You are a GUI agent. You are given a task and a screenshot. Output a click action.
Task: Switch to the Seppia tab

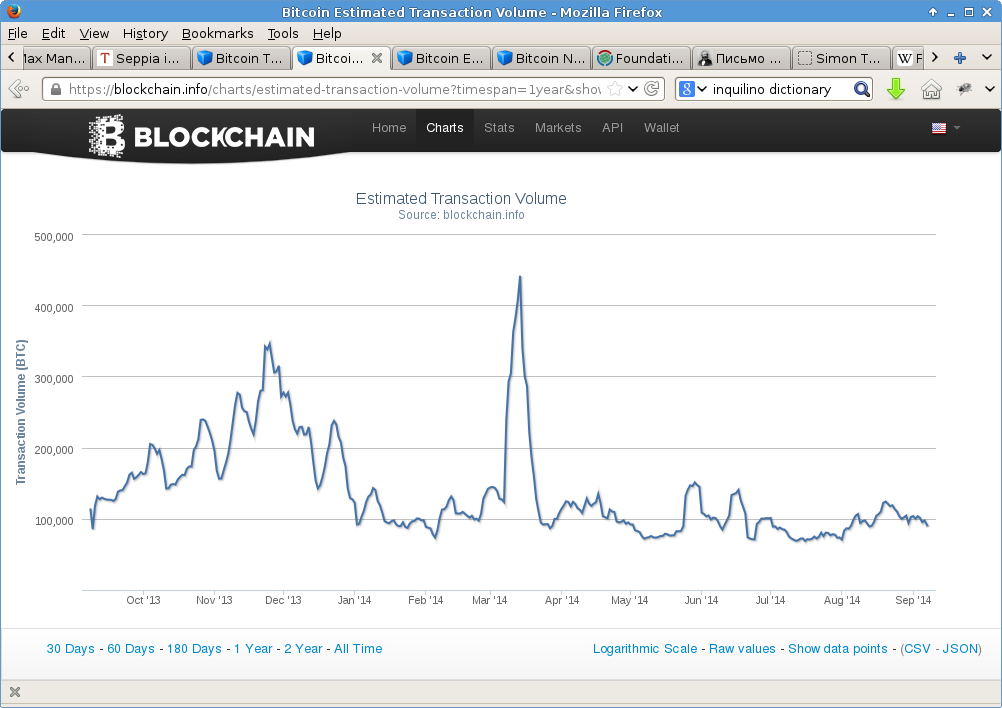(141, 58)
